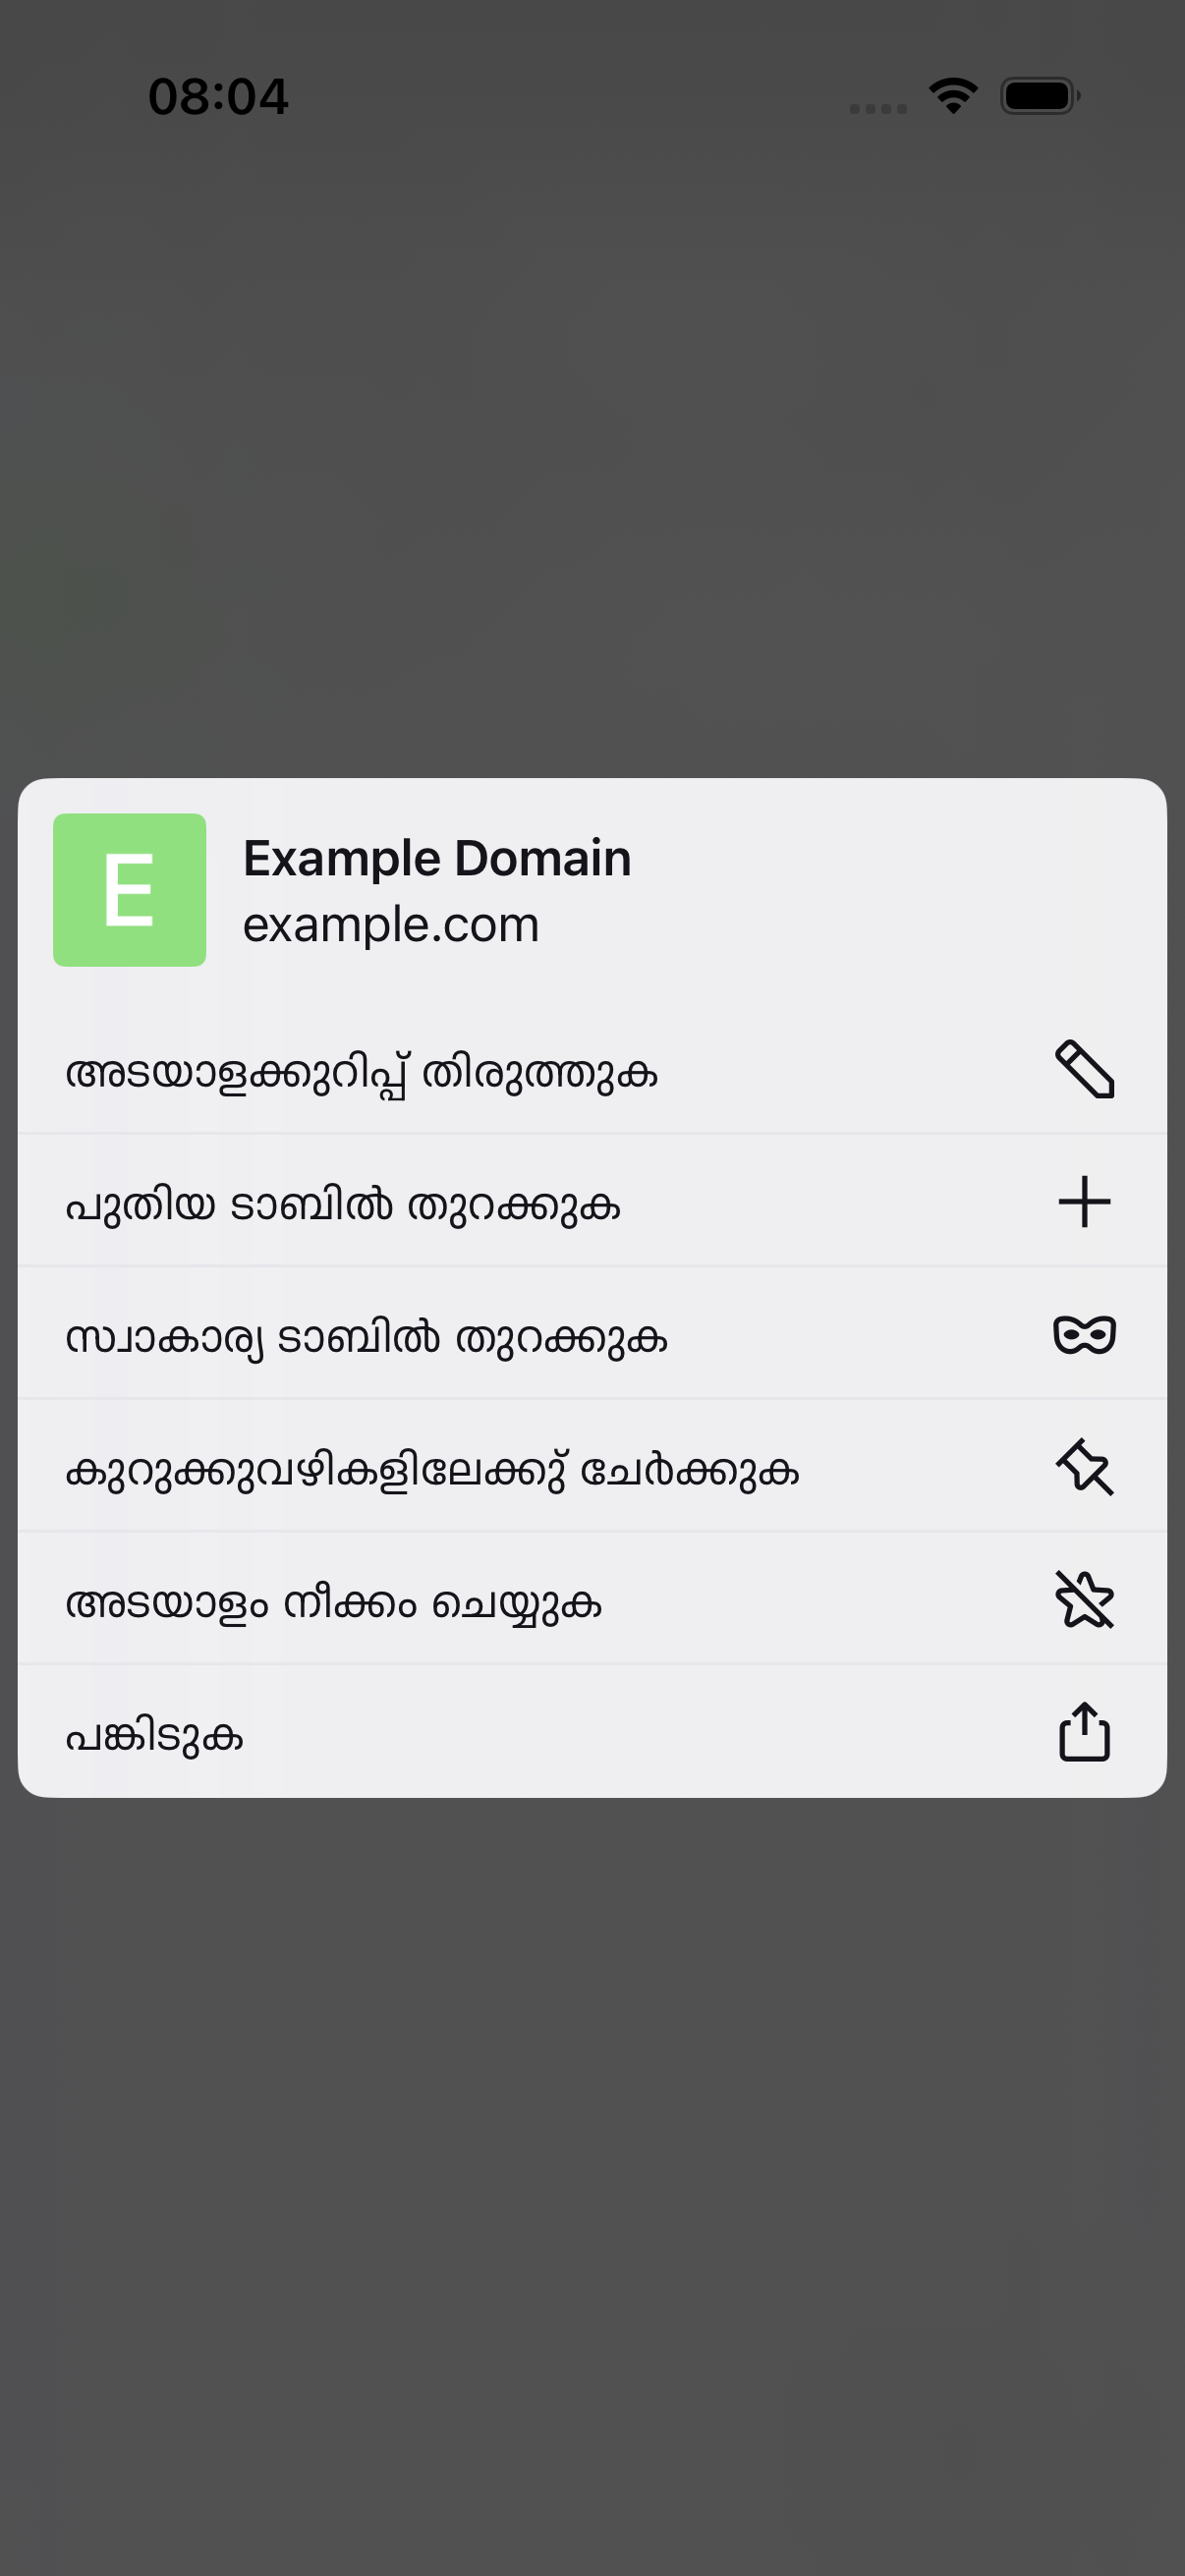Select "അടയാളക്കുറിപ്പ് തിരുത്തുക" menu entry
The height and width of the screenshot is (2576, 1185).
592,1069
